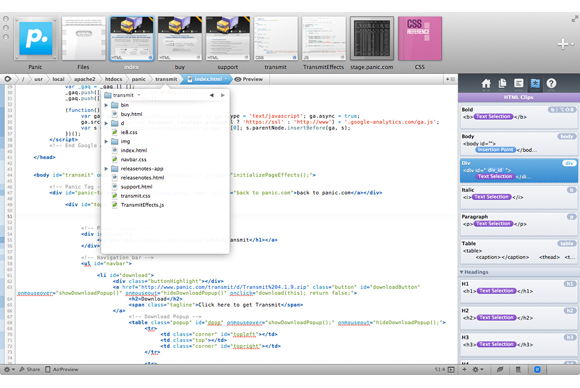Click the buy.html file icon in the popover
The height and width of the screenshot is (388, 580).
coord(115,114)
